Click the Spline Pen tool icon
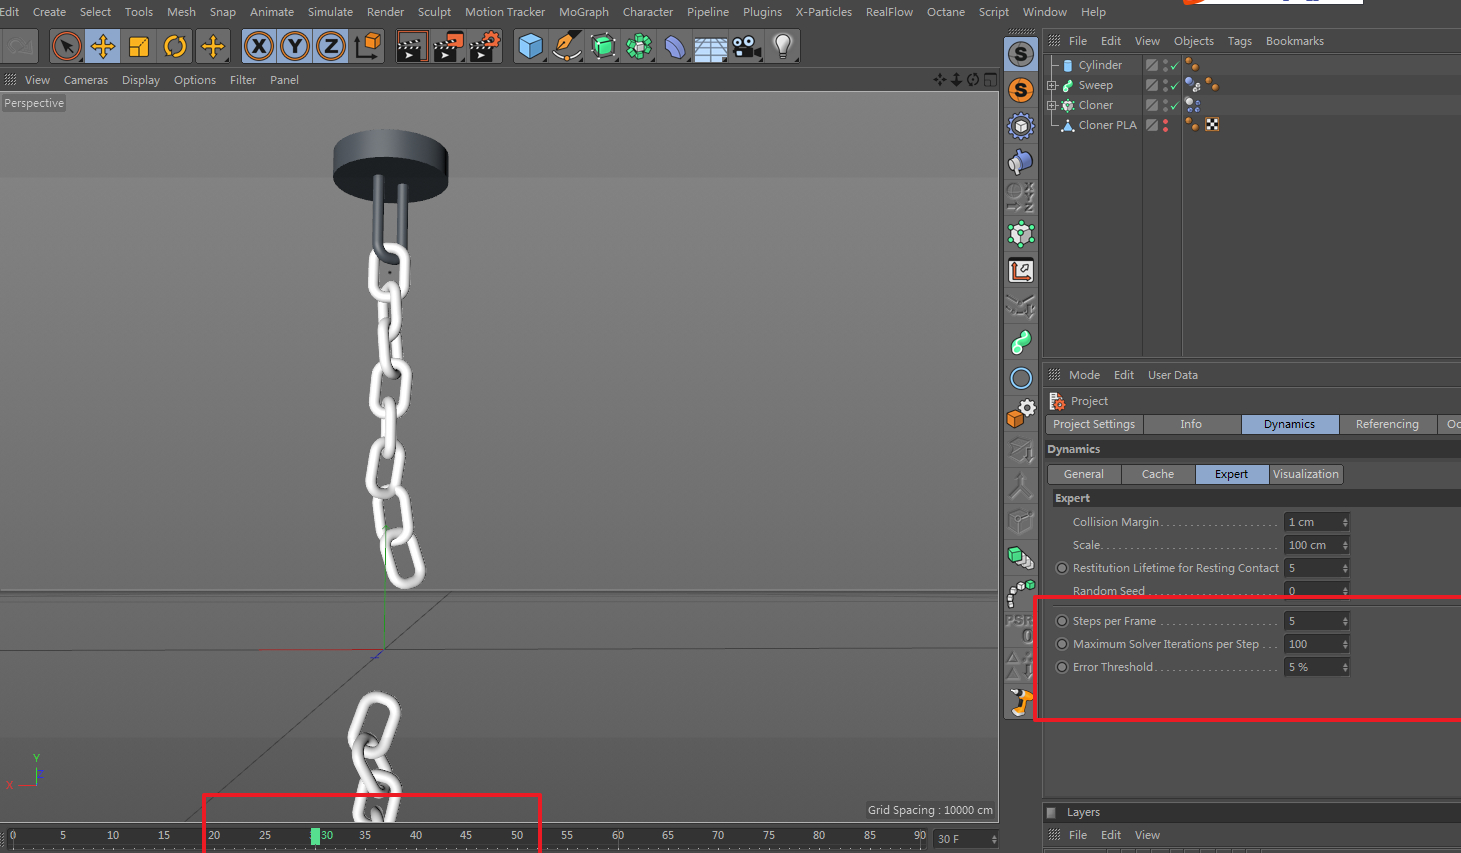1461x853 pixels. [x=567, y=46]
